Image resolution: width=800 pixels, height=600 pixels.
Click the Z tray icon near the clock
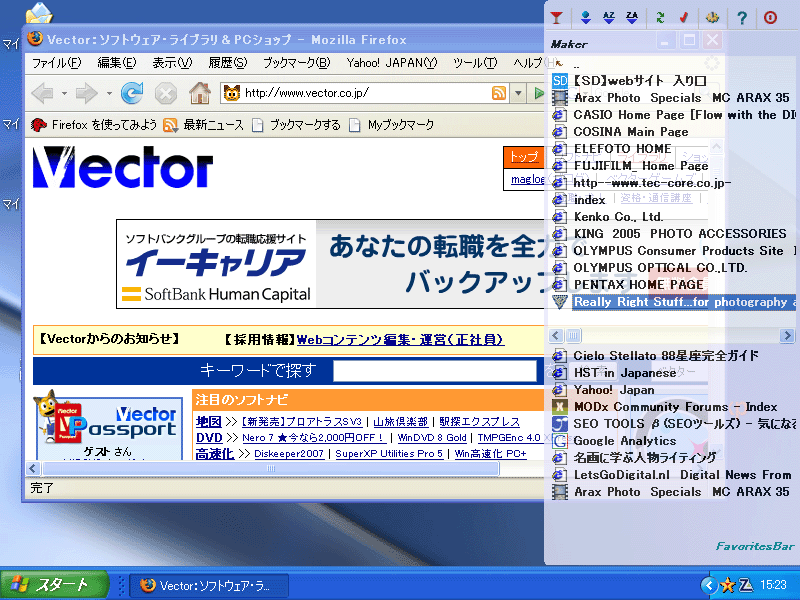(x=745, y=585)
